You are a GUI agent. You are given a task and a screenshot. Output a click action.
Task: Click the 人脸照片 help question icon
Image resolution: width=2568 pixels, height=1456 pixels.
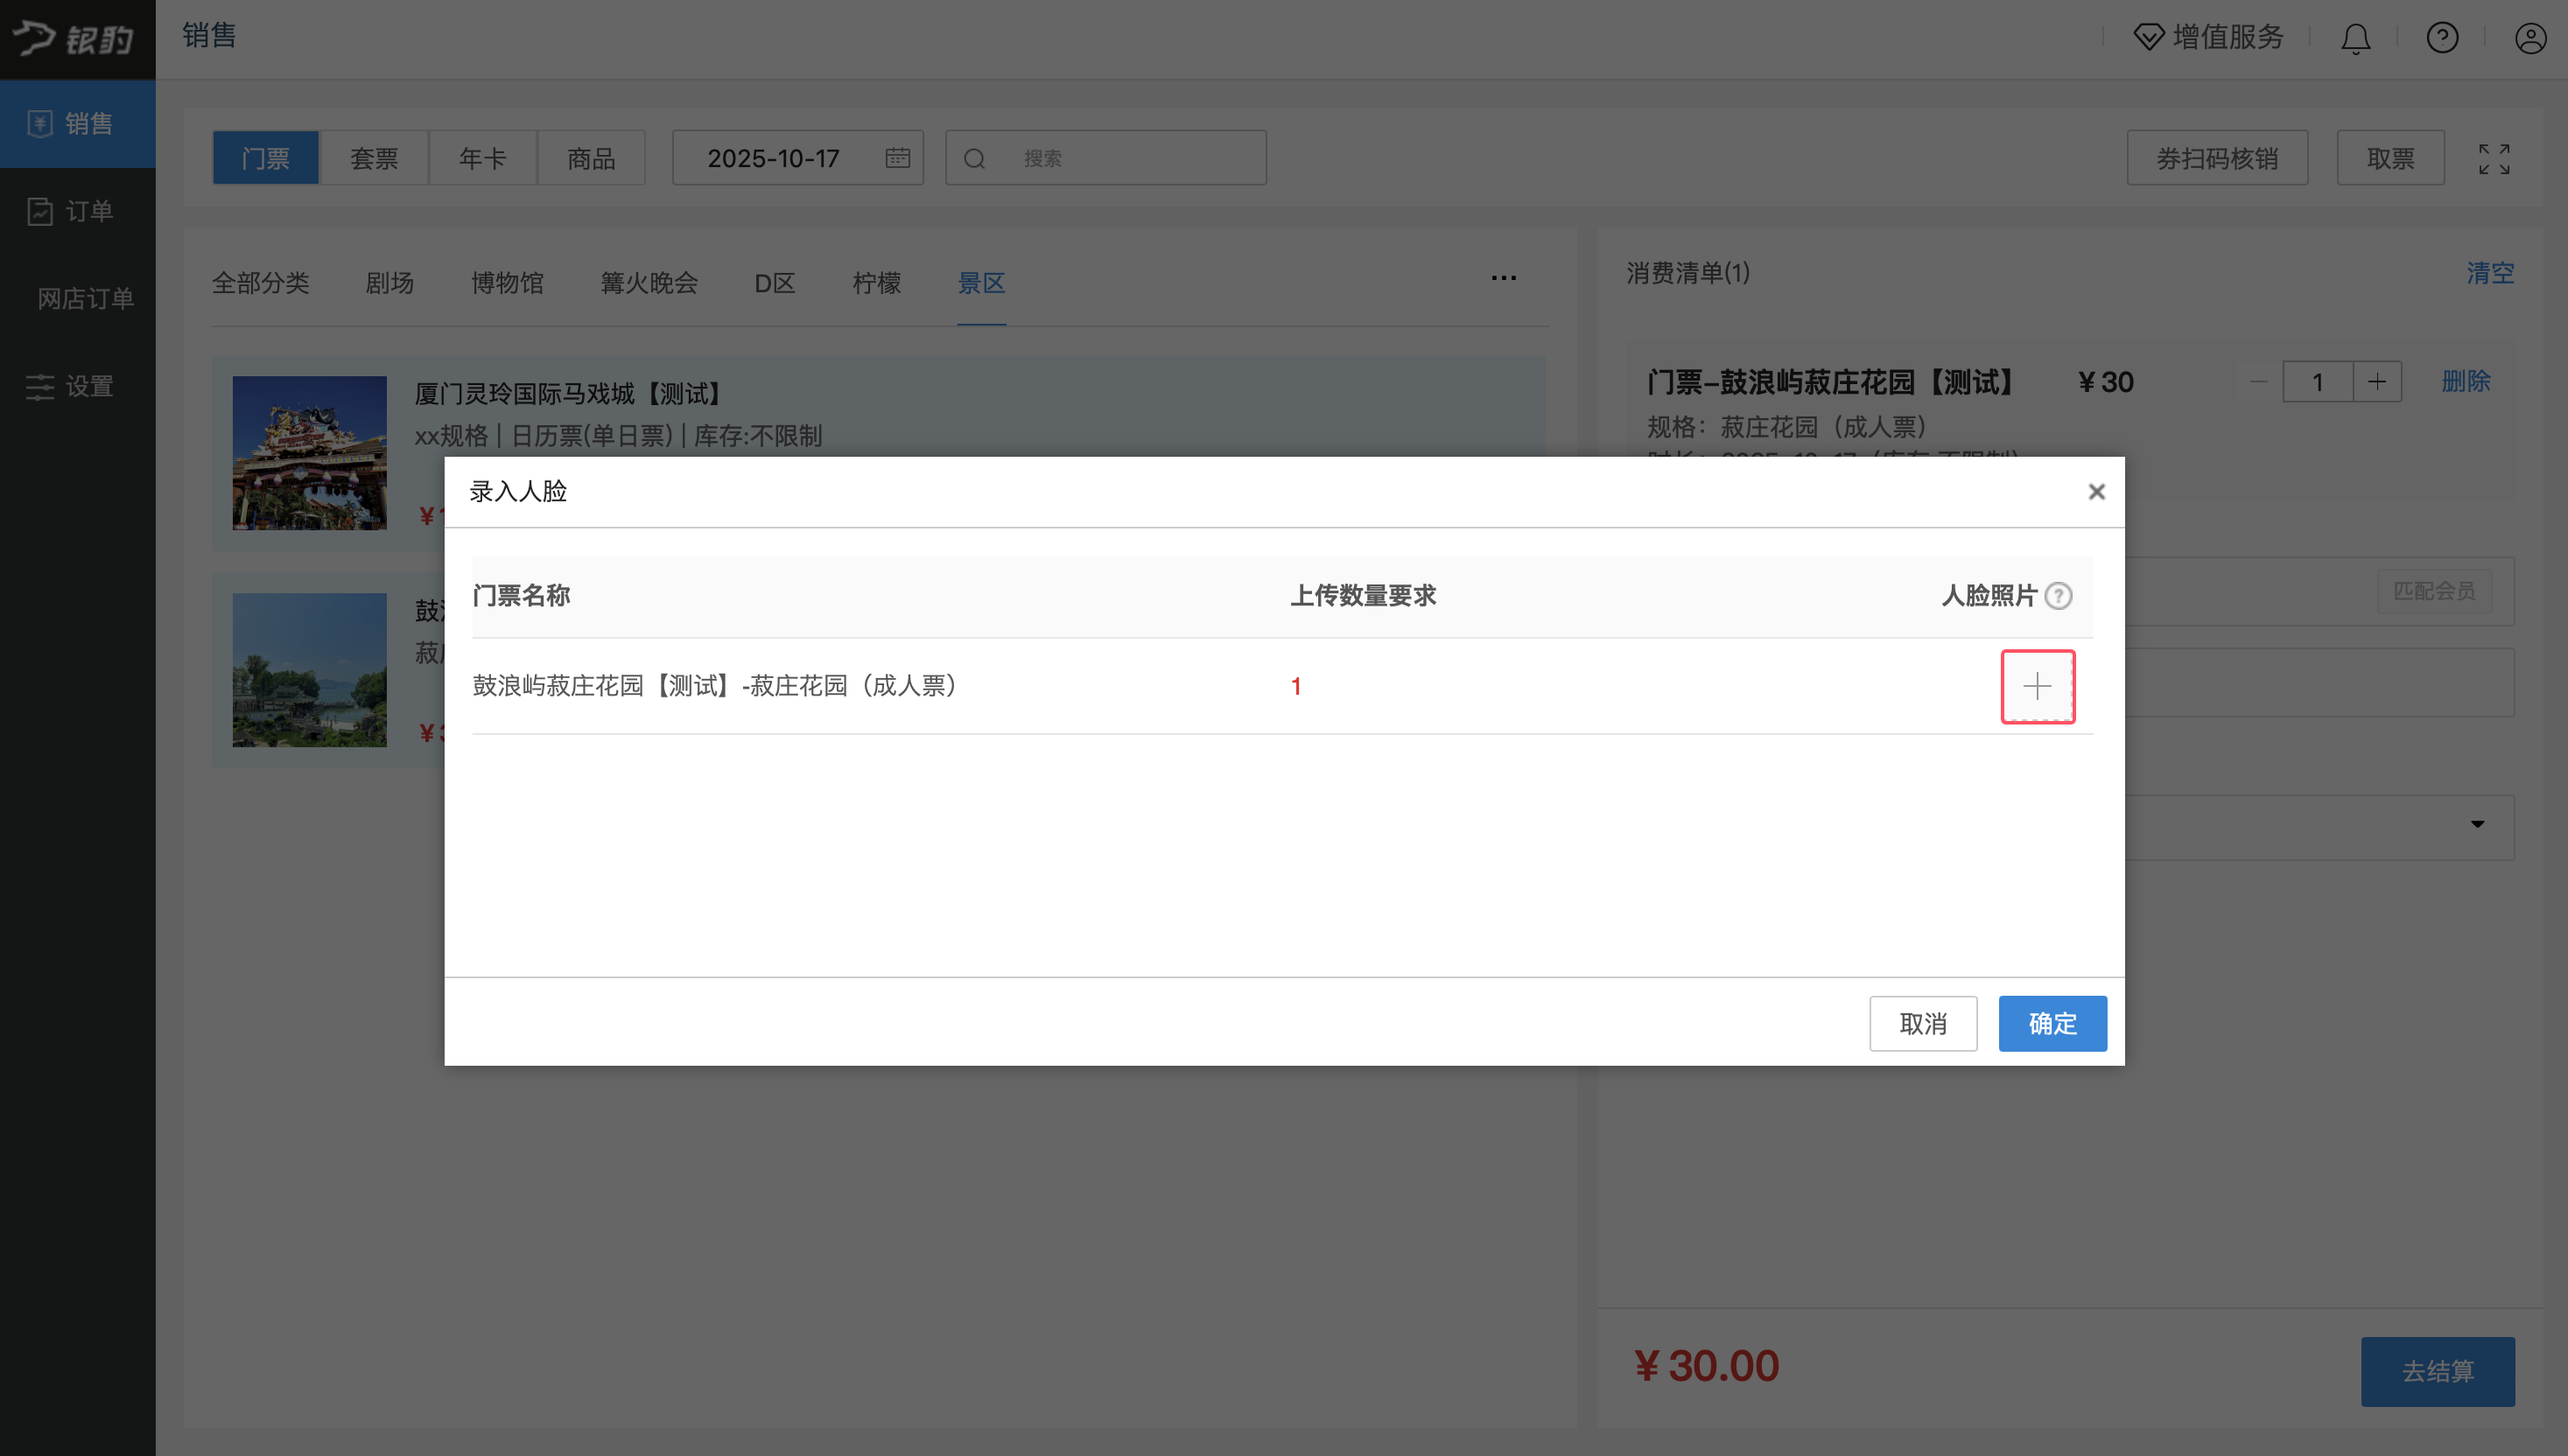(2058, 596)
